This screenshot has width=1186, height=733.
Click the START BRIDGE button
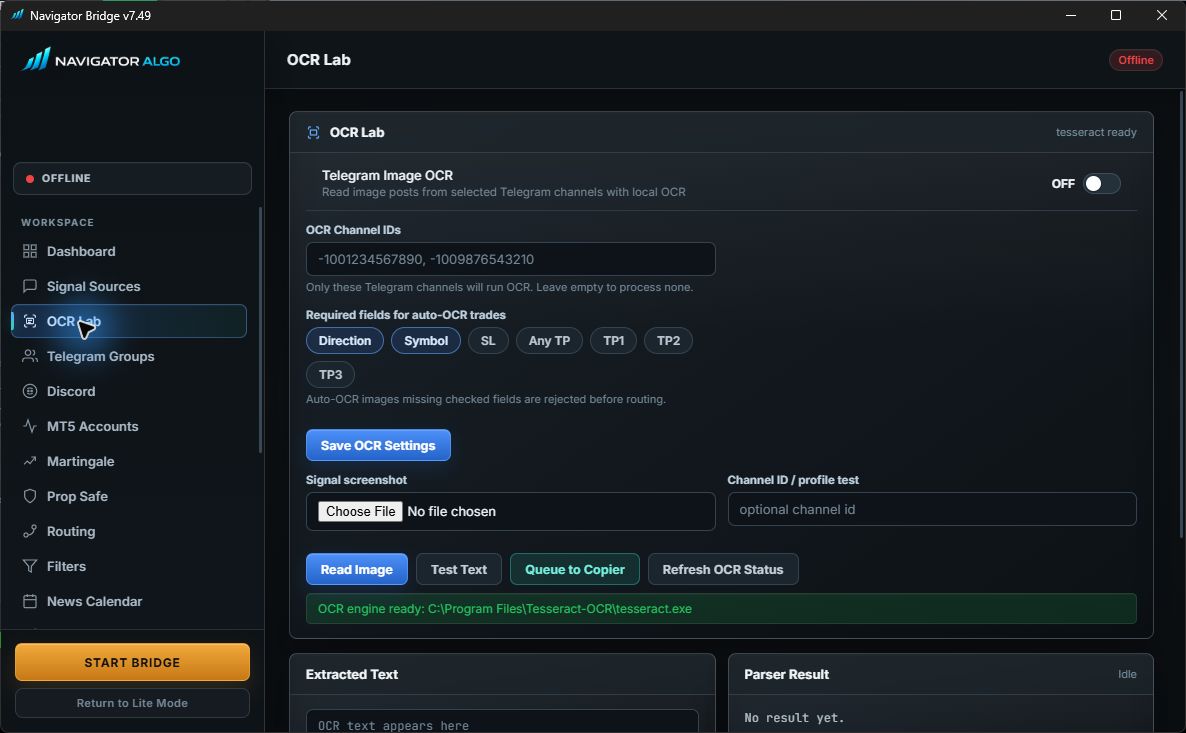tap(132, 662)
